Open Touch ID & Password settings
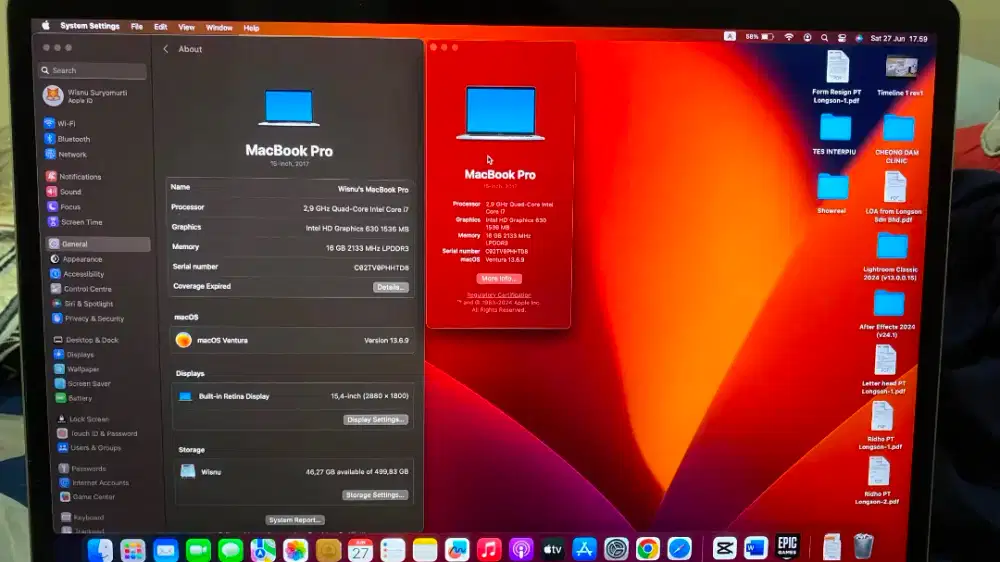Image resolution: width=1000 pixels, height=562 pixels. tap(98, 434)
